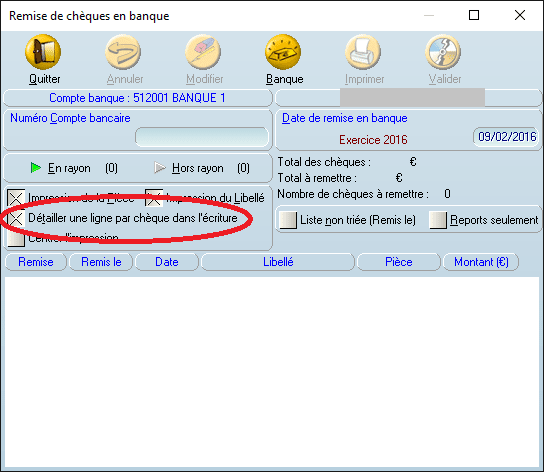Sort by the Date column header
544x472 pixels.
(x=167, y=262)
